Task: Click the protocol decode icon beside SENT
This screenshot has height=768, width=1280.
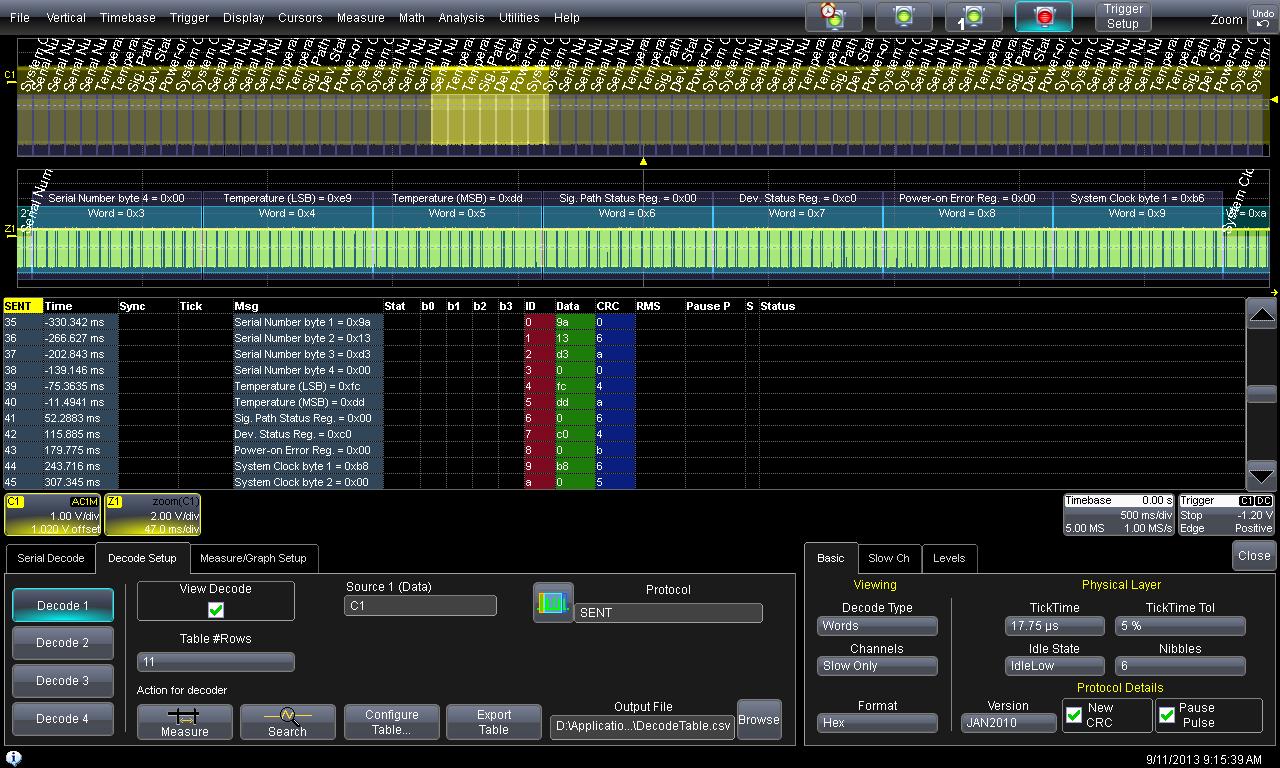Action: coord(553,603)
